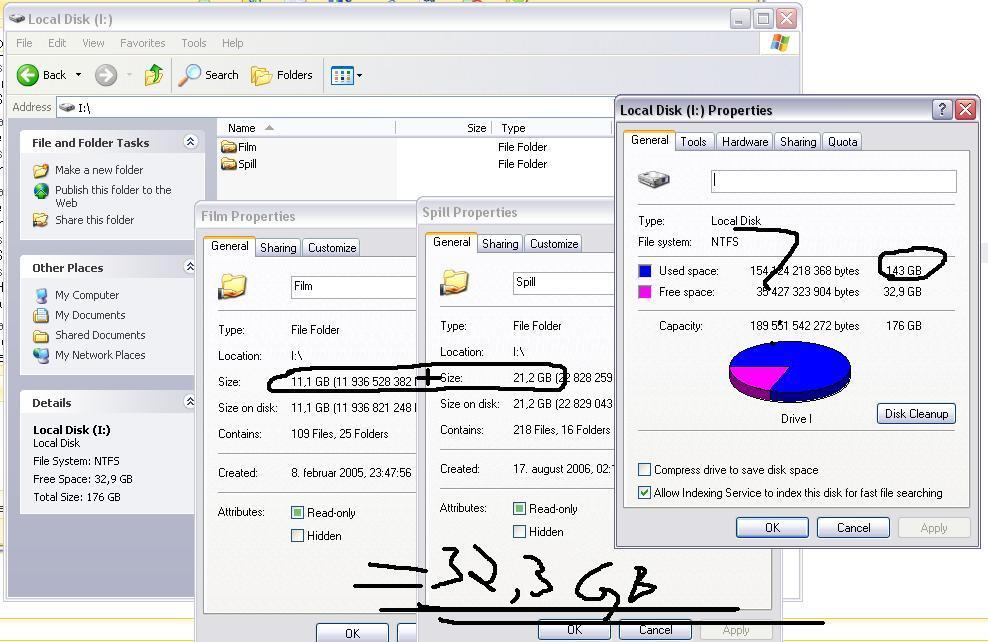The height and width of the screenshot is (642, 988).
Task: Collapse Details panel
Action: coord(190,401)
